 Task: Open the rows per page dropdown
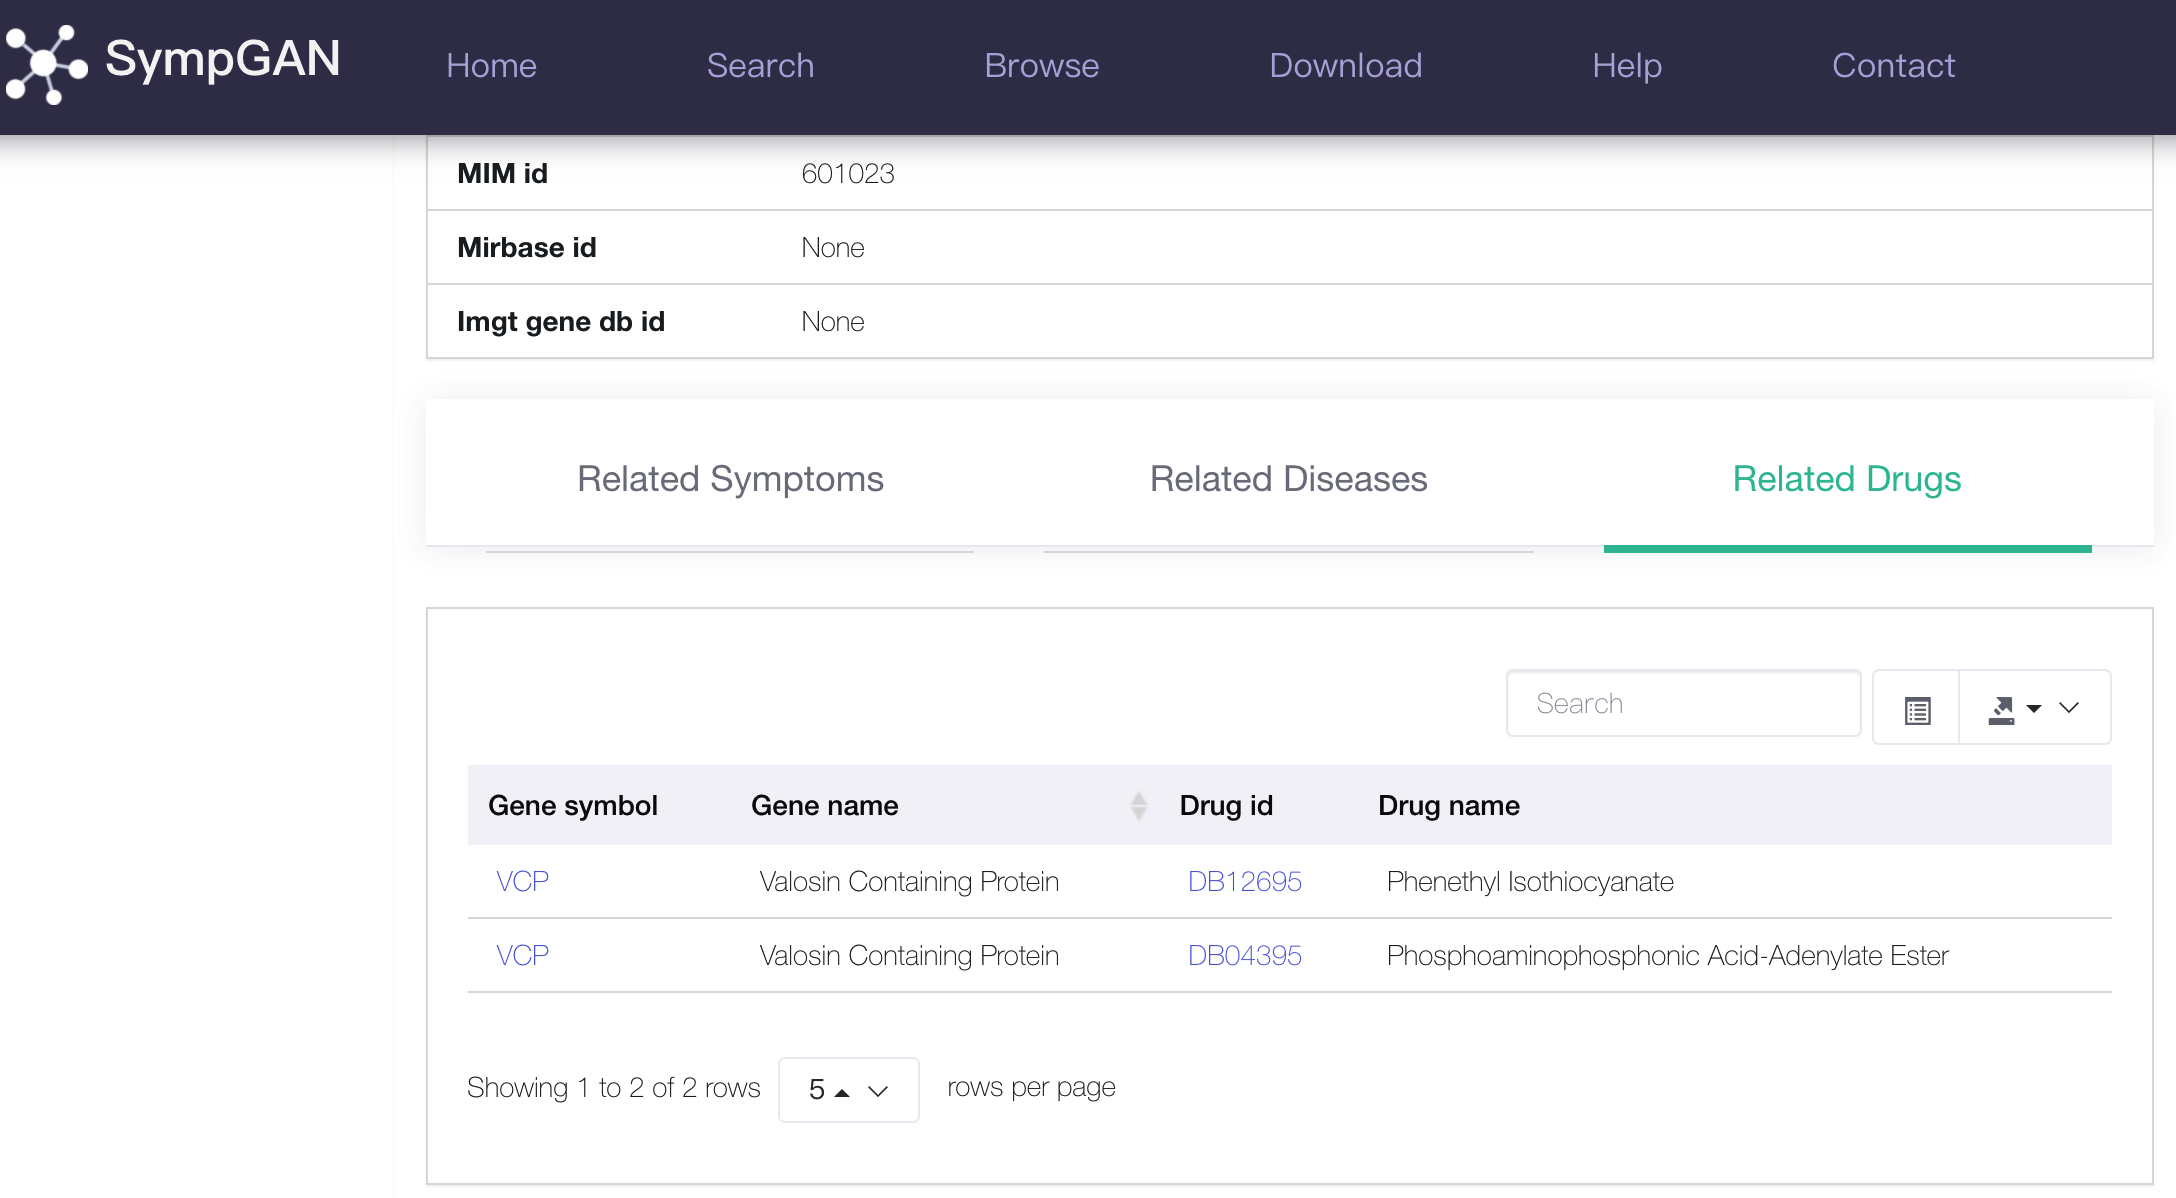click(x=848, y=1089)
